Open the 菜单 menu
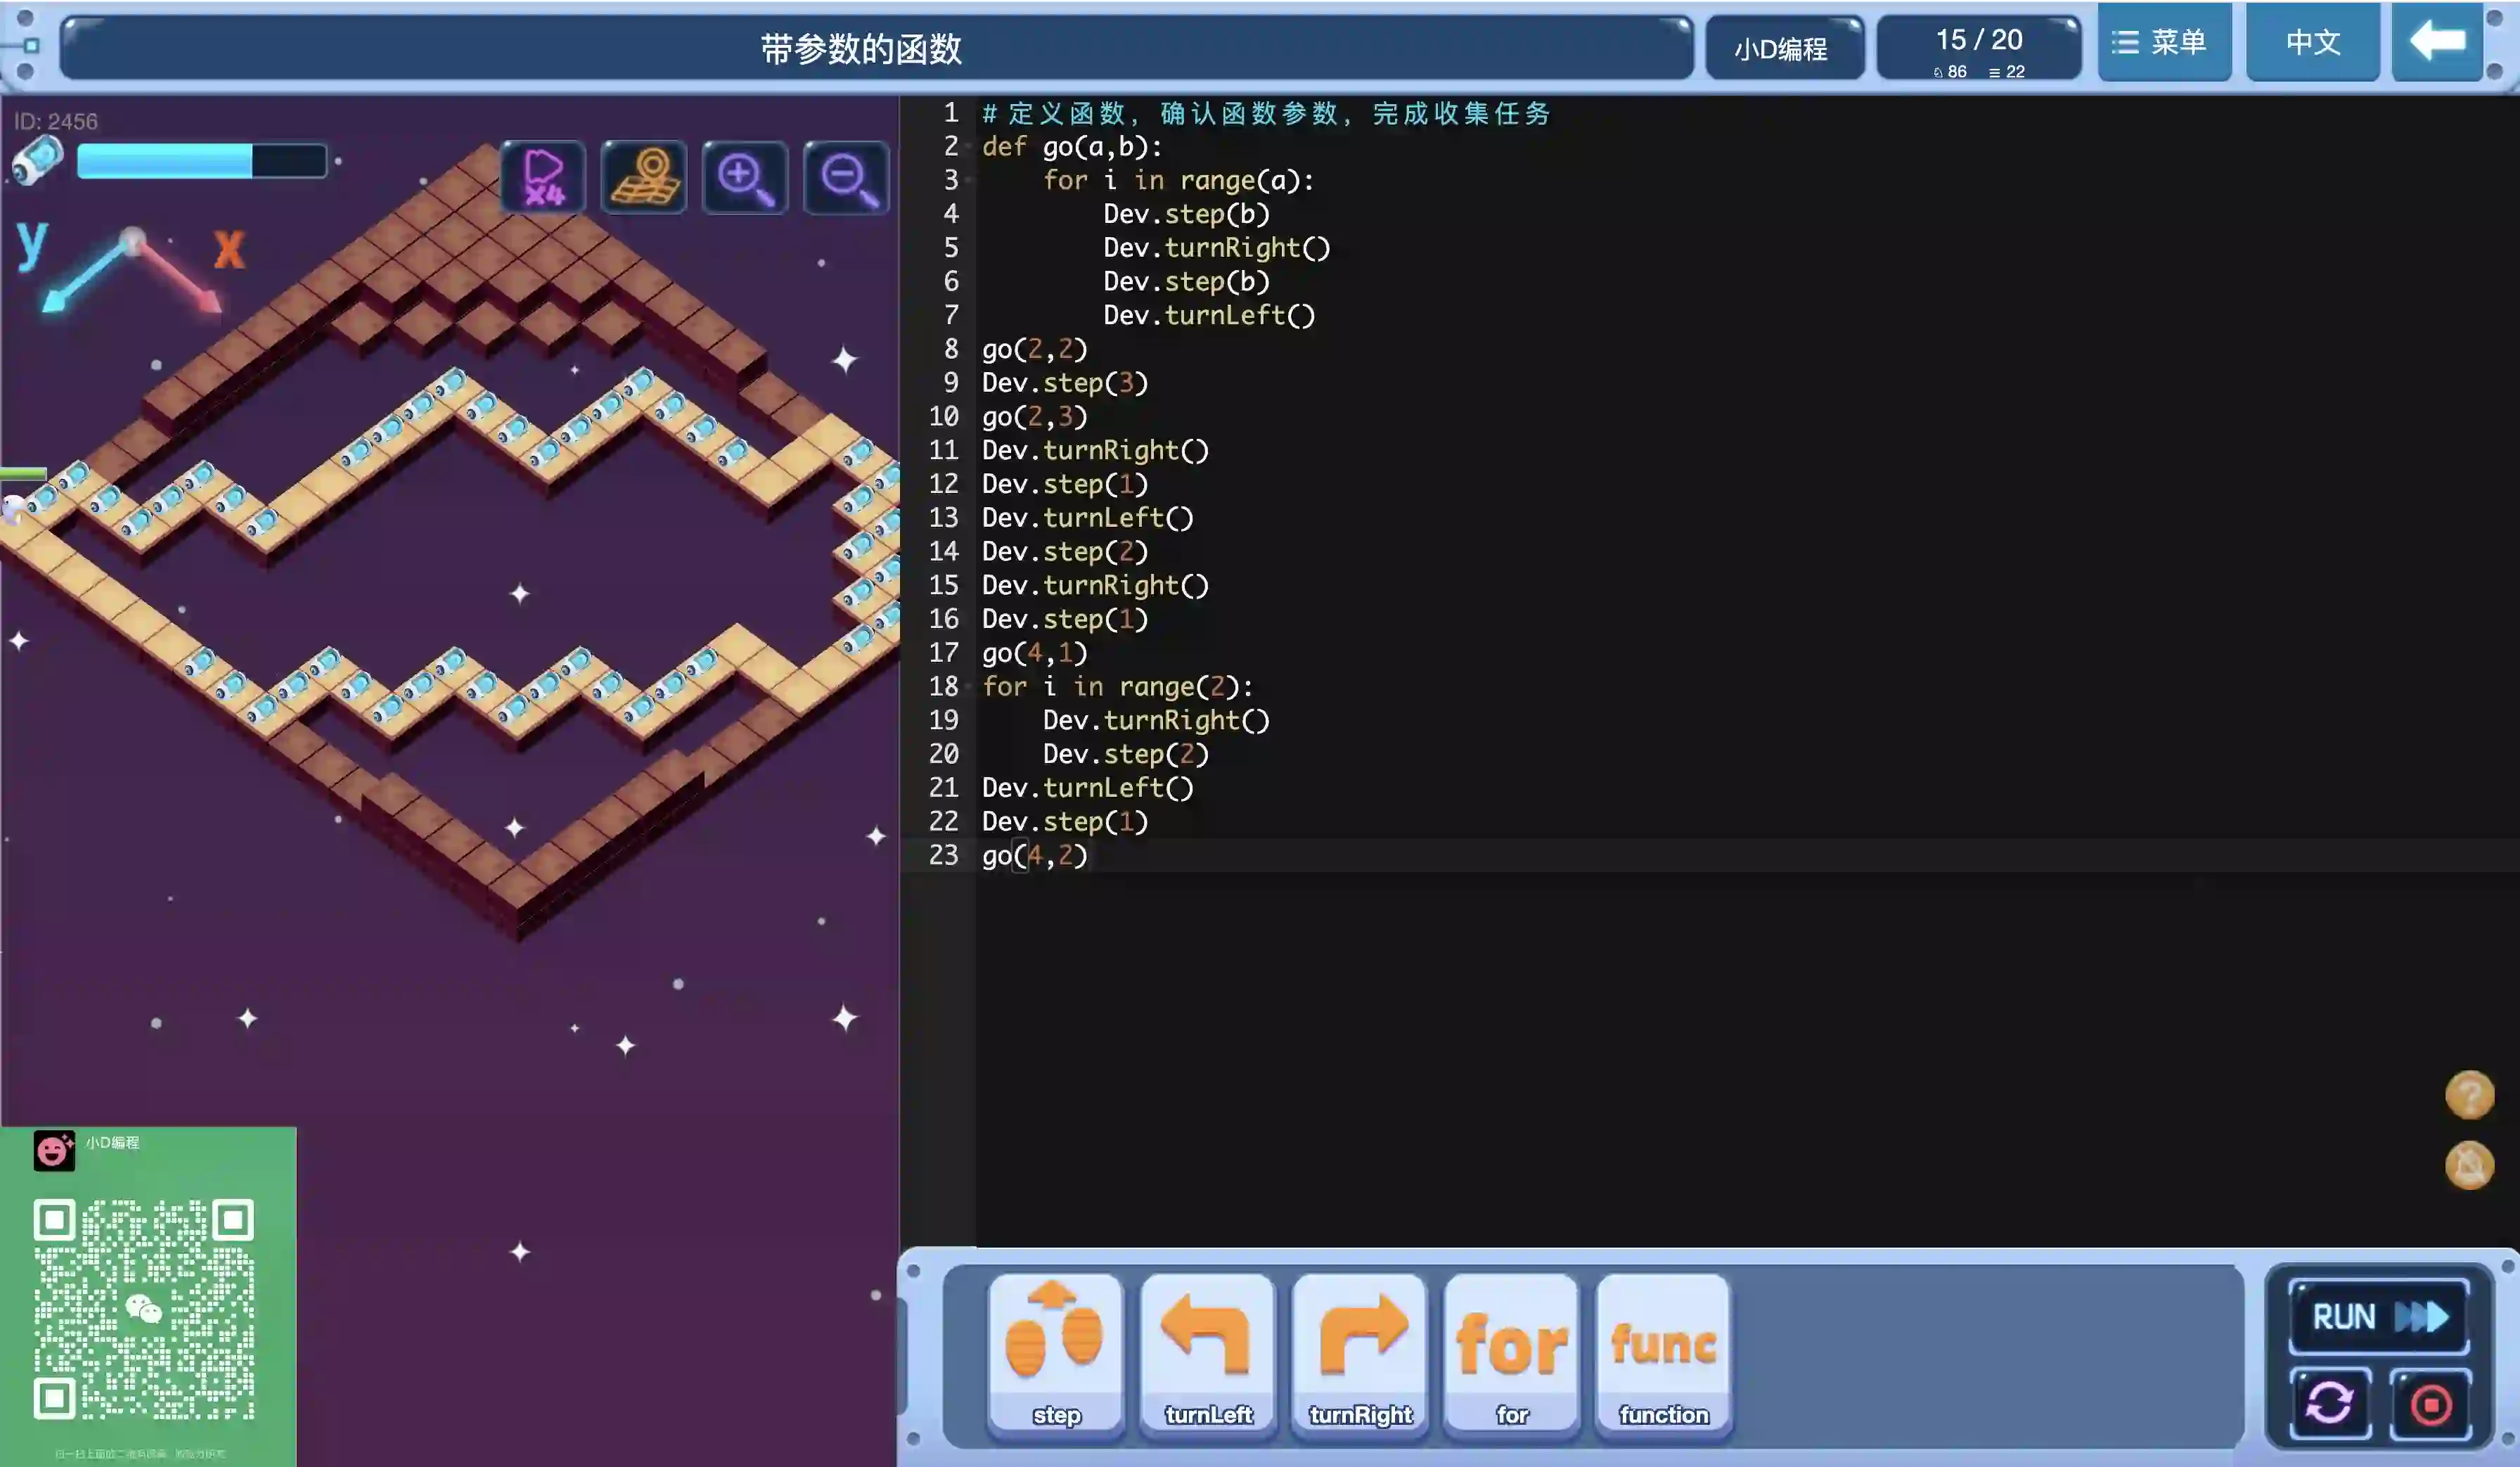Image resolution: width=2520 pixels, height=1467 pixels. coord(2164,42)
